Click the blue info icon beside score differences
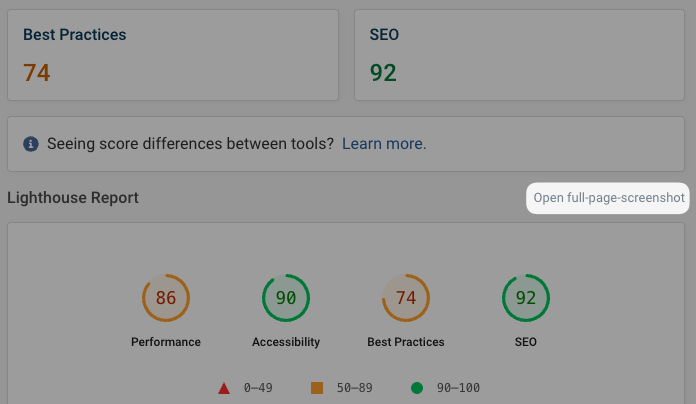Screen dimensions: 696x404 pyautogui.click(x=31, y=144)
